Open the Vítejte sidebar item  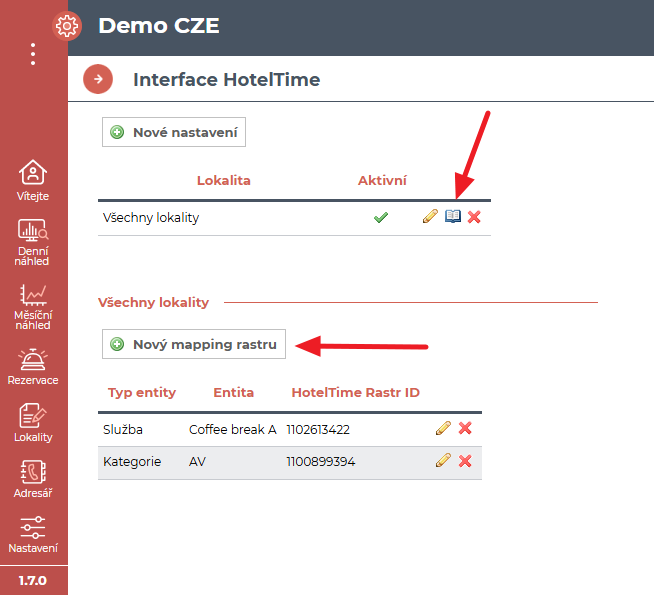(33, 181)
